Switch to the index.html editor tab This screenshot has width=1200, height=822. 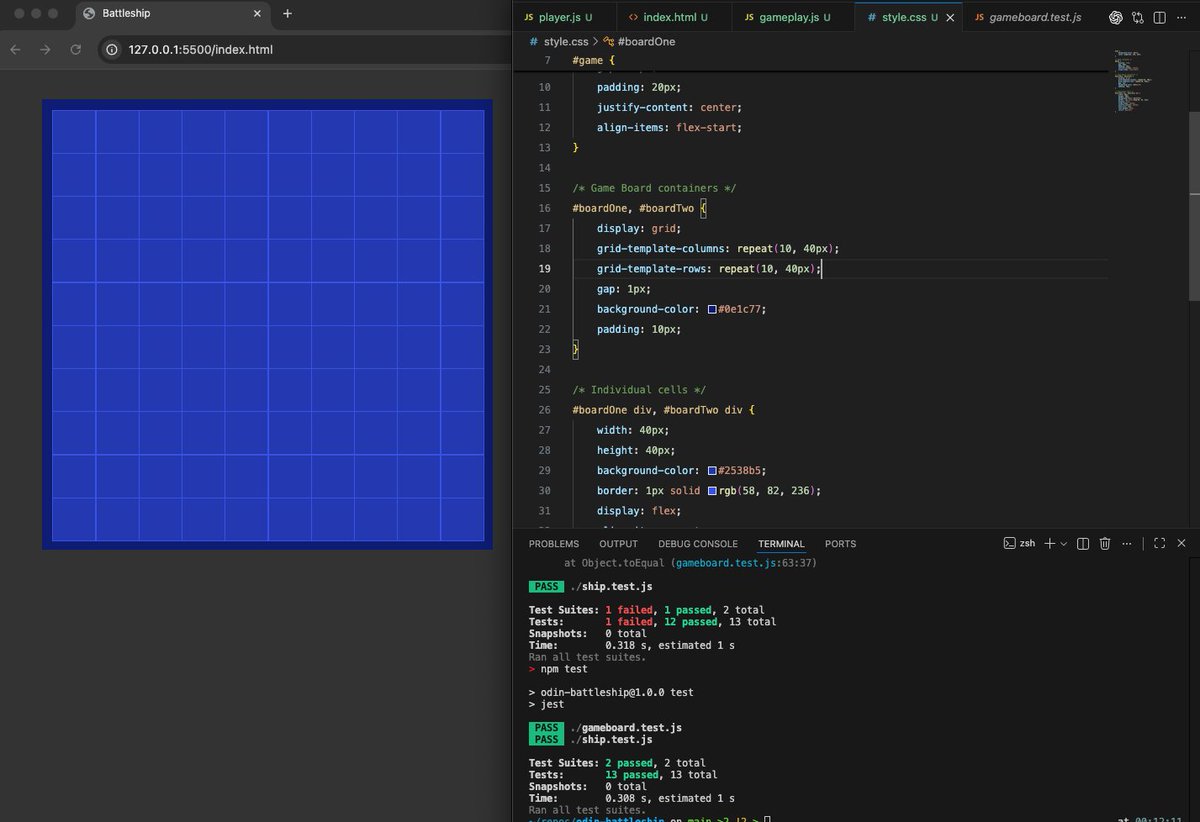coord(674,18)
